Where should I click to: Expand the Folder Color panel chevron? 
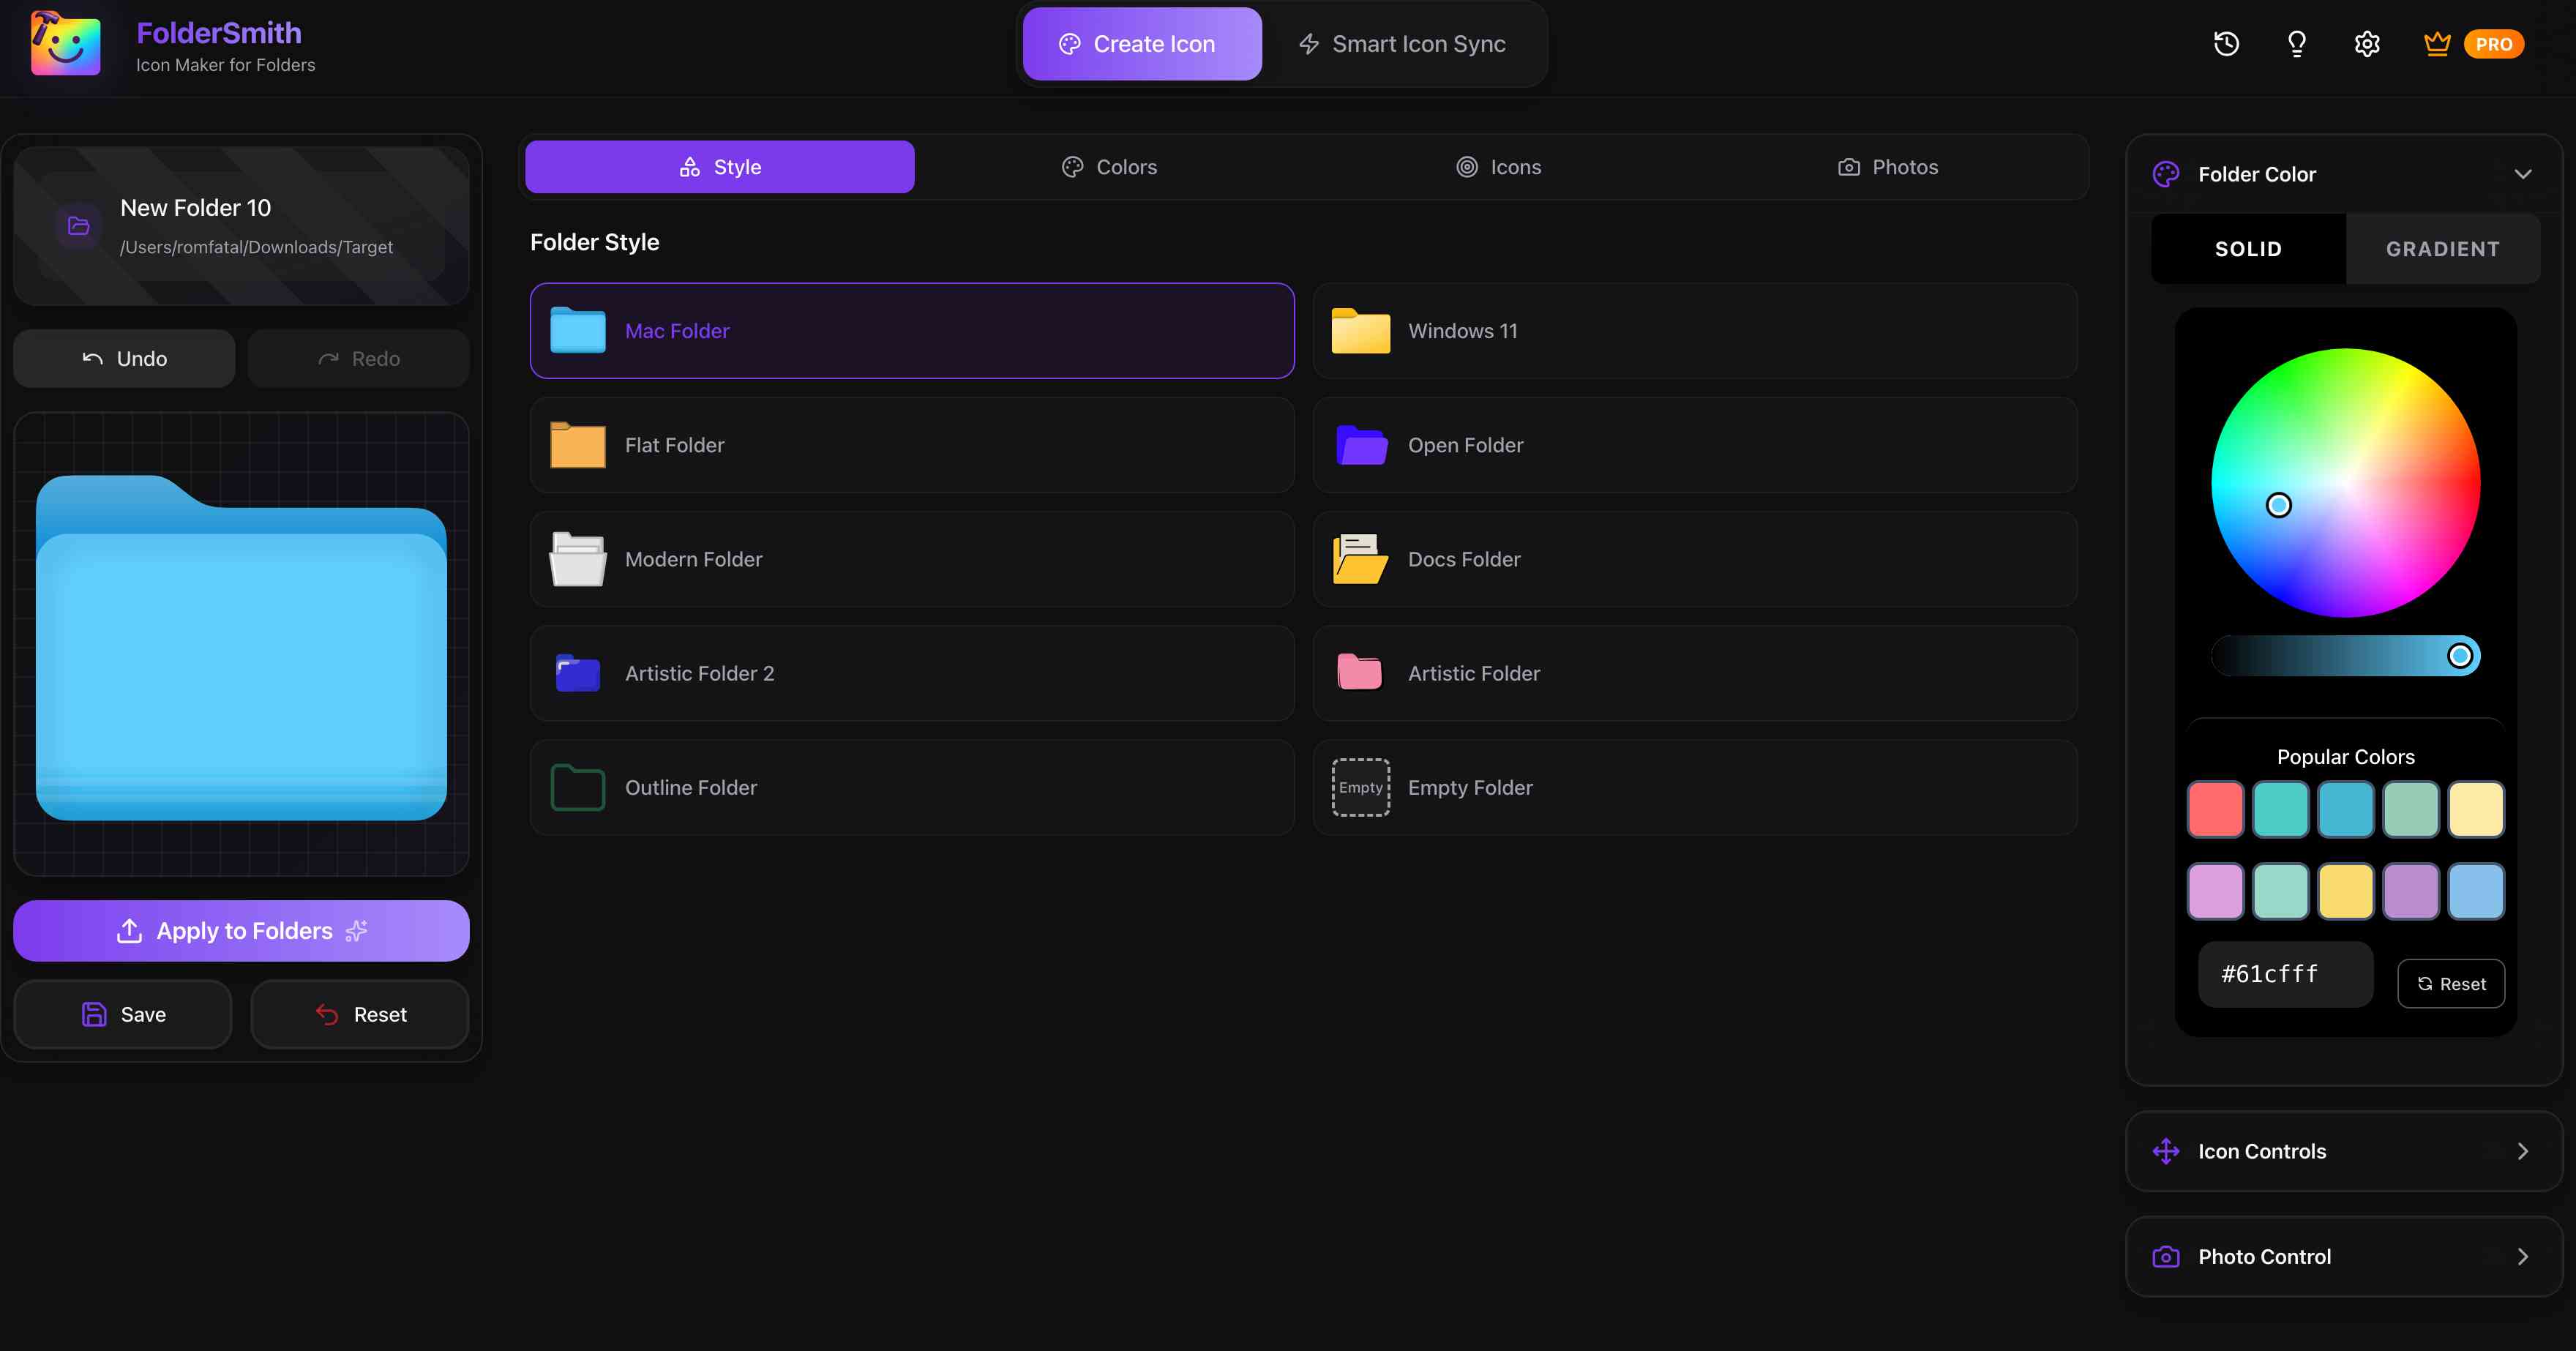2524,173
